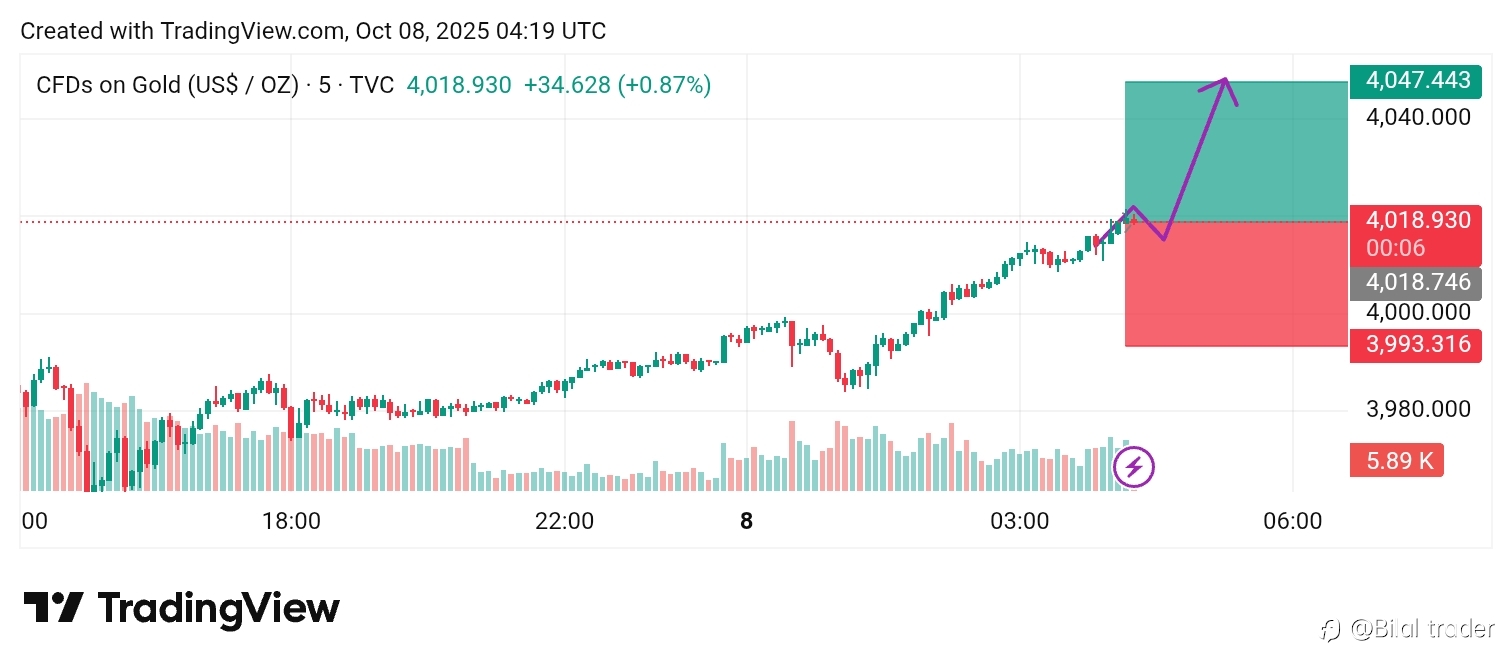Click the 03:00 time axis label
The image size is (1512, 668).
click(1019, 521)
